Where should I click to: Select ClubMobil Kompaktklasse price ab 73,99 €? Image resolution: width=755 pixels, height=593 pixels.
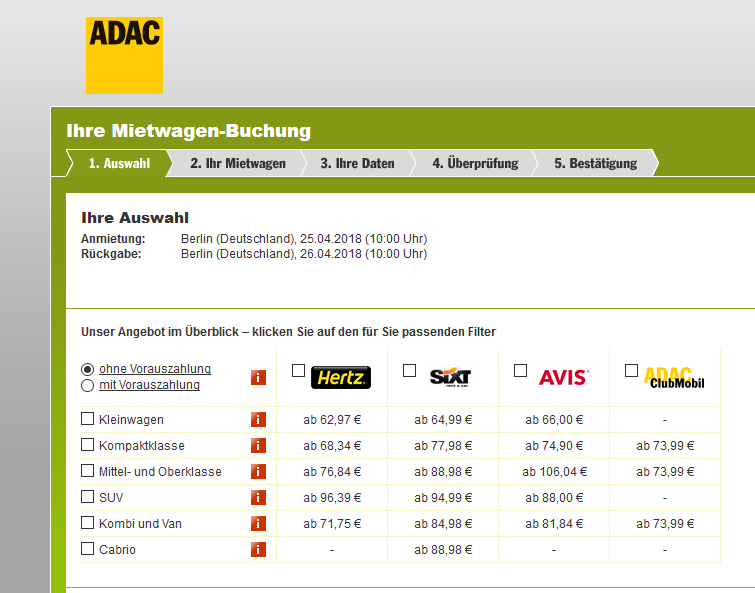pos(665,446)
